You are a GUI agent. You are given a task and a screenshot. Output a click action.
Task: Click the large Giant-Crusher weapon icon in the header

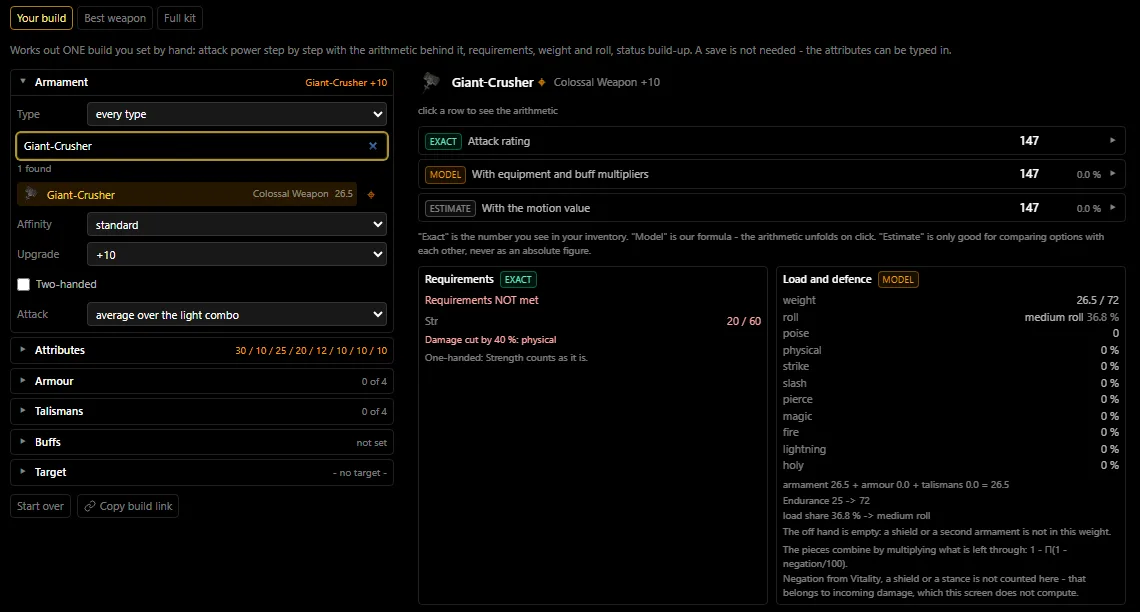point(431,82)
